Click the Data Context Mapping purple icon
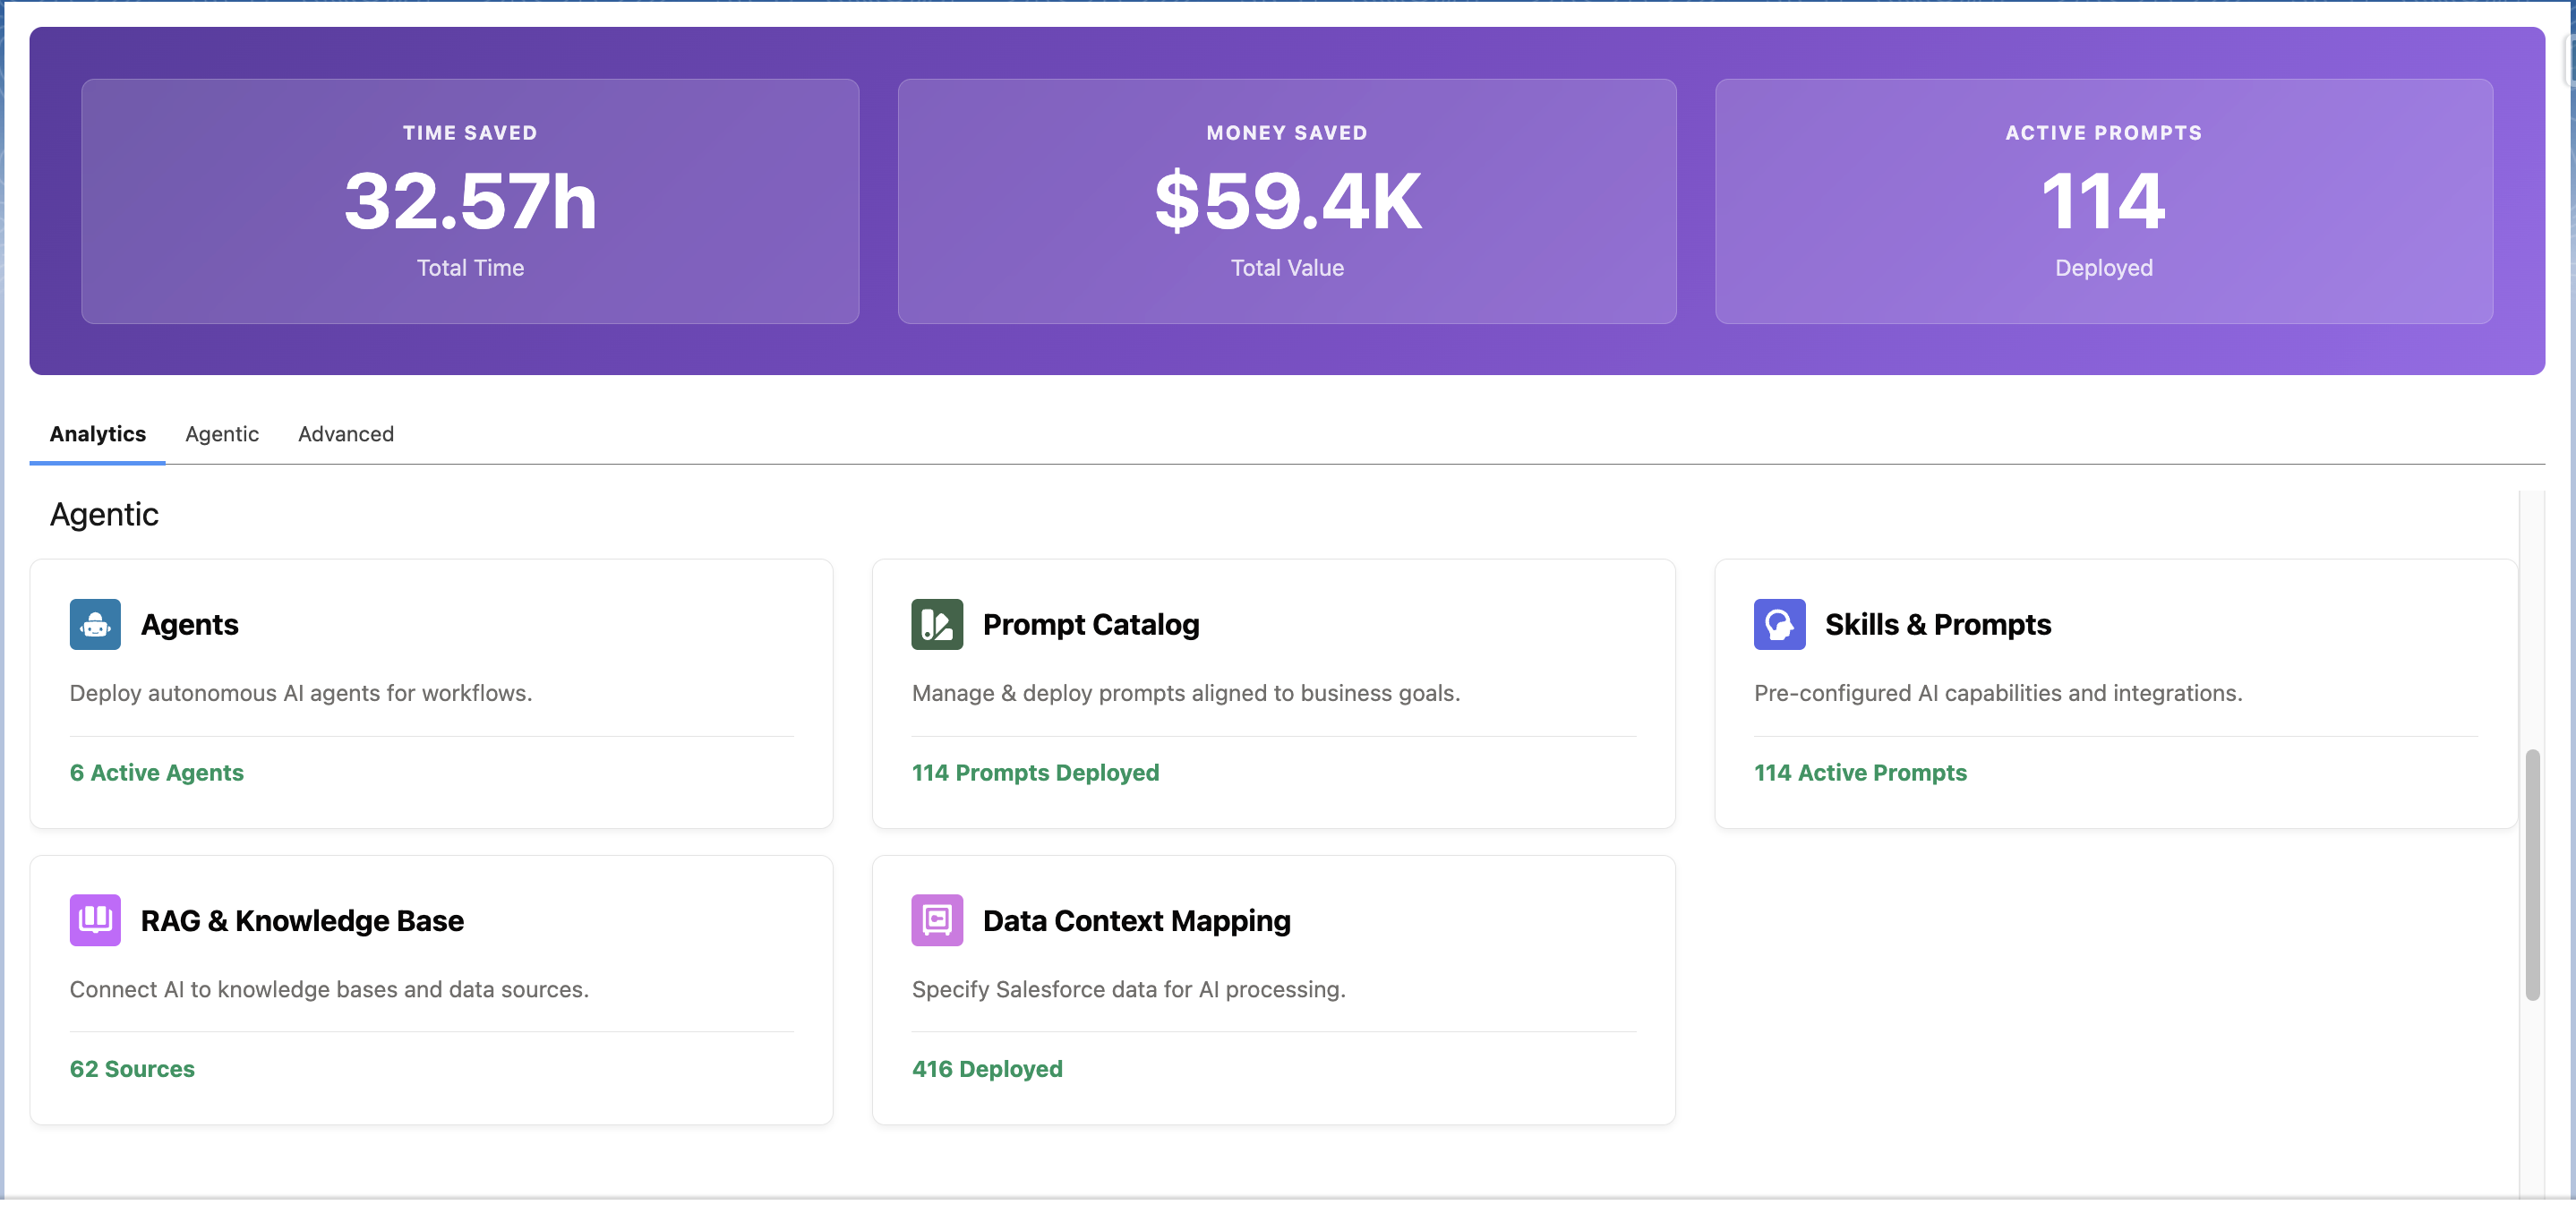This screenshot has height=1205, width=2576. point(937,920)
